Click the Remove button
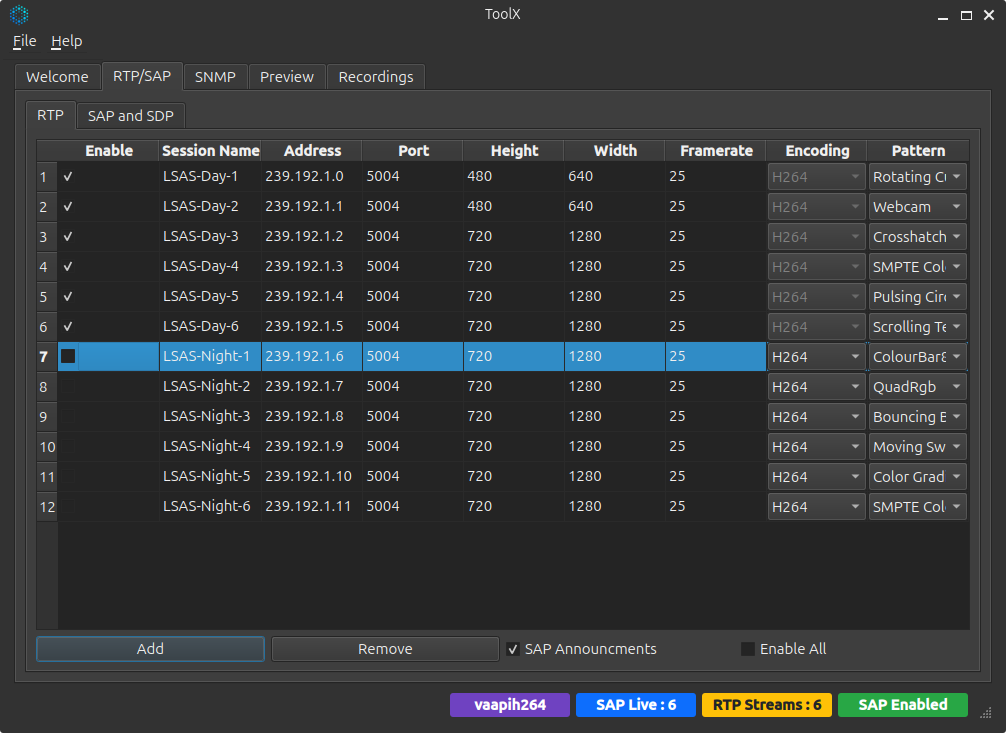Screen dimensions: 1006x733 click(385, 649)
